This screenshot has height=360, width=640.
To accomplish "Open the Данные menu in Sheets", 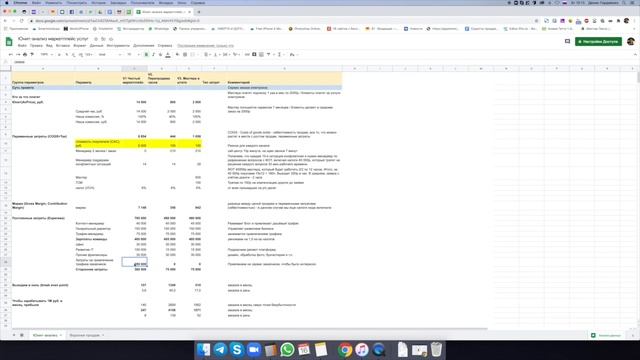I will tap(96, 46).
